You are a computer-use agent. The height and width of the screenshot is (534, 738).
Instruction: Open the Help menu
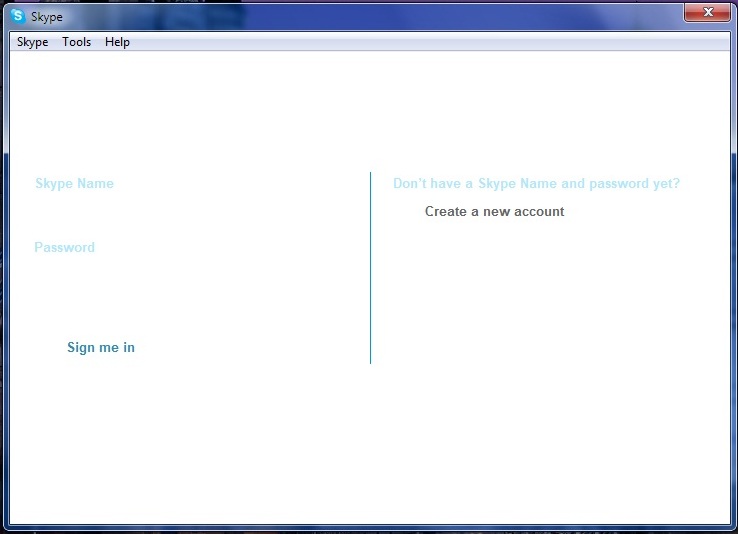117,42
